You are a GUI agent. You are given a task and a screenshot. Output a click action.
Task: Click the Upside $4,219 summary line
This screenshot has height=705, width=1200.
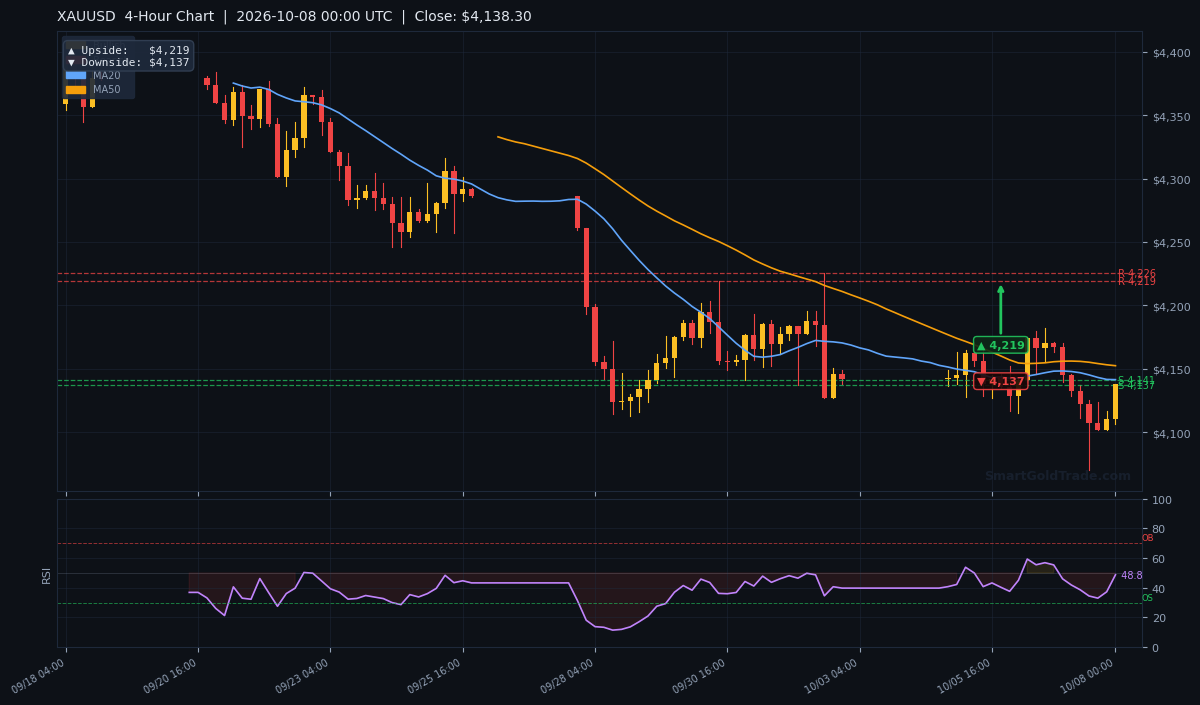[x=128, y=50]
